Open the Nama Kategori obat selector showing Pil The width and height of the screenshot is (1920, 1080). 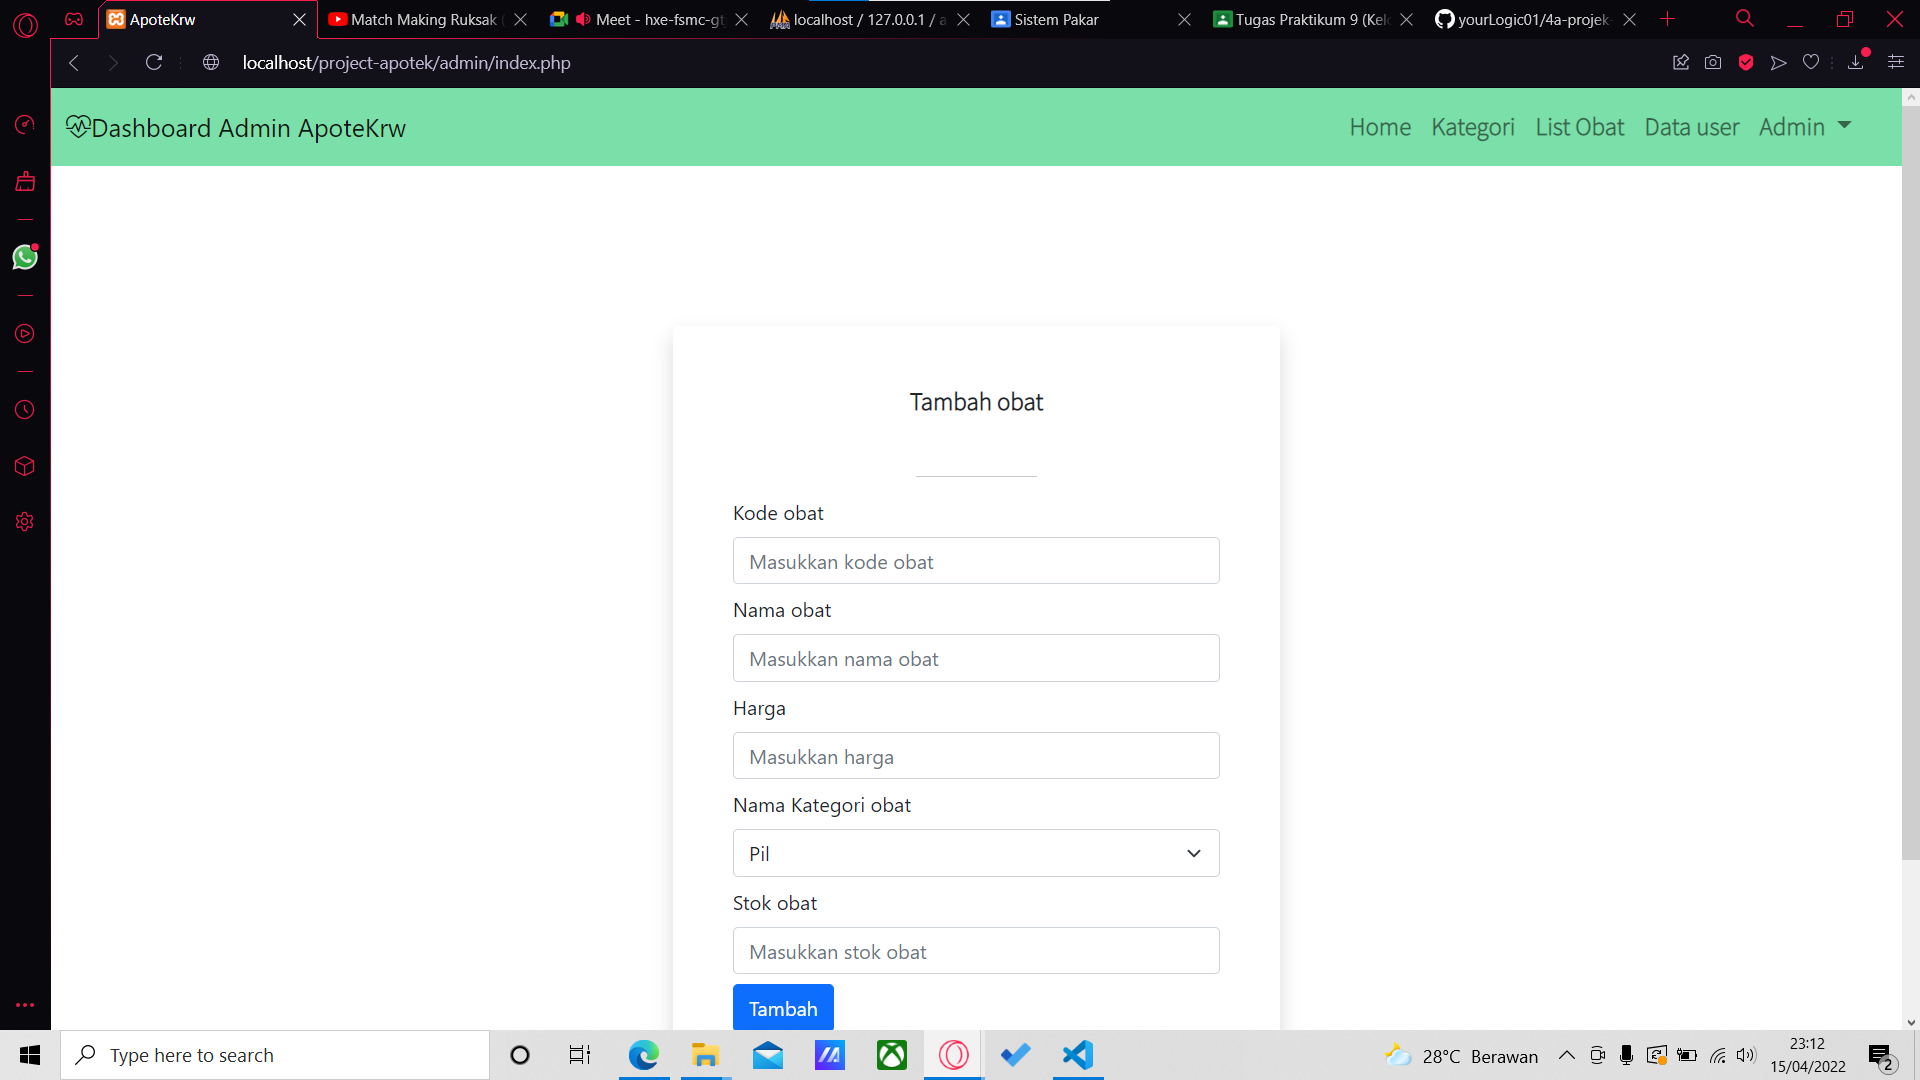[976, 853]
